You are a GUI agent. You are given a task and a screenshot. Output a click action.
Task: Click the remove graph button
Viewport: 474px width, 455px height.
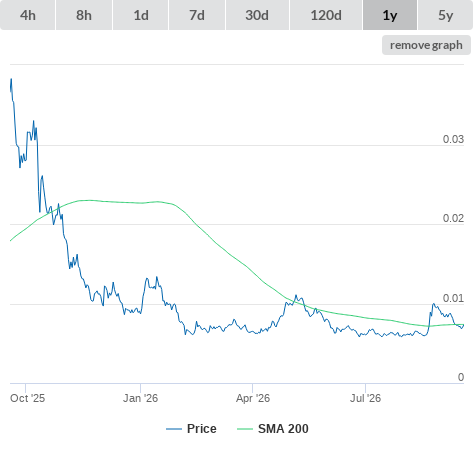(x=426, y=45)
